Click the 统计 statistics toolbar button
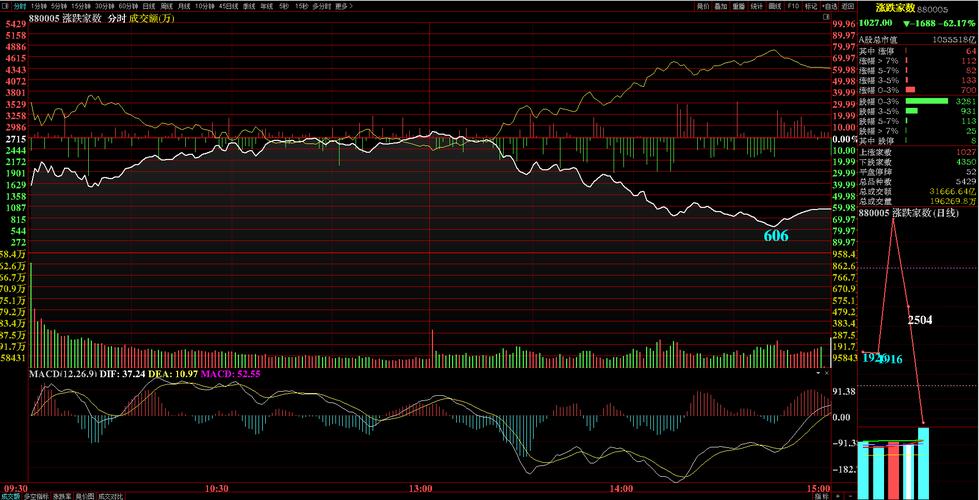This screenshot has height=500, width=979. (757, 5)
